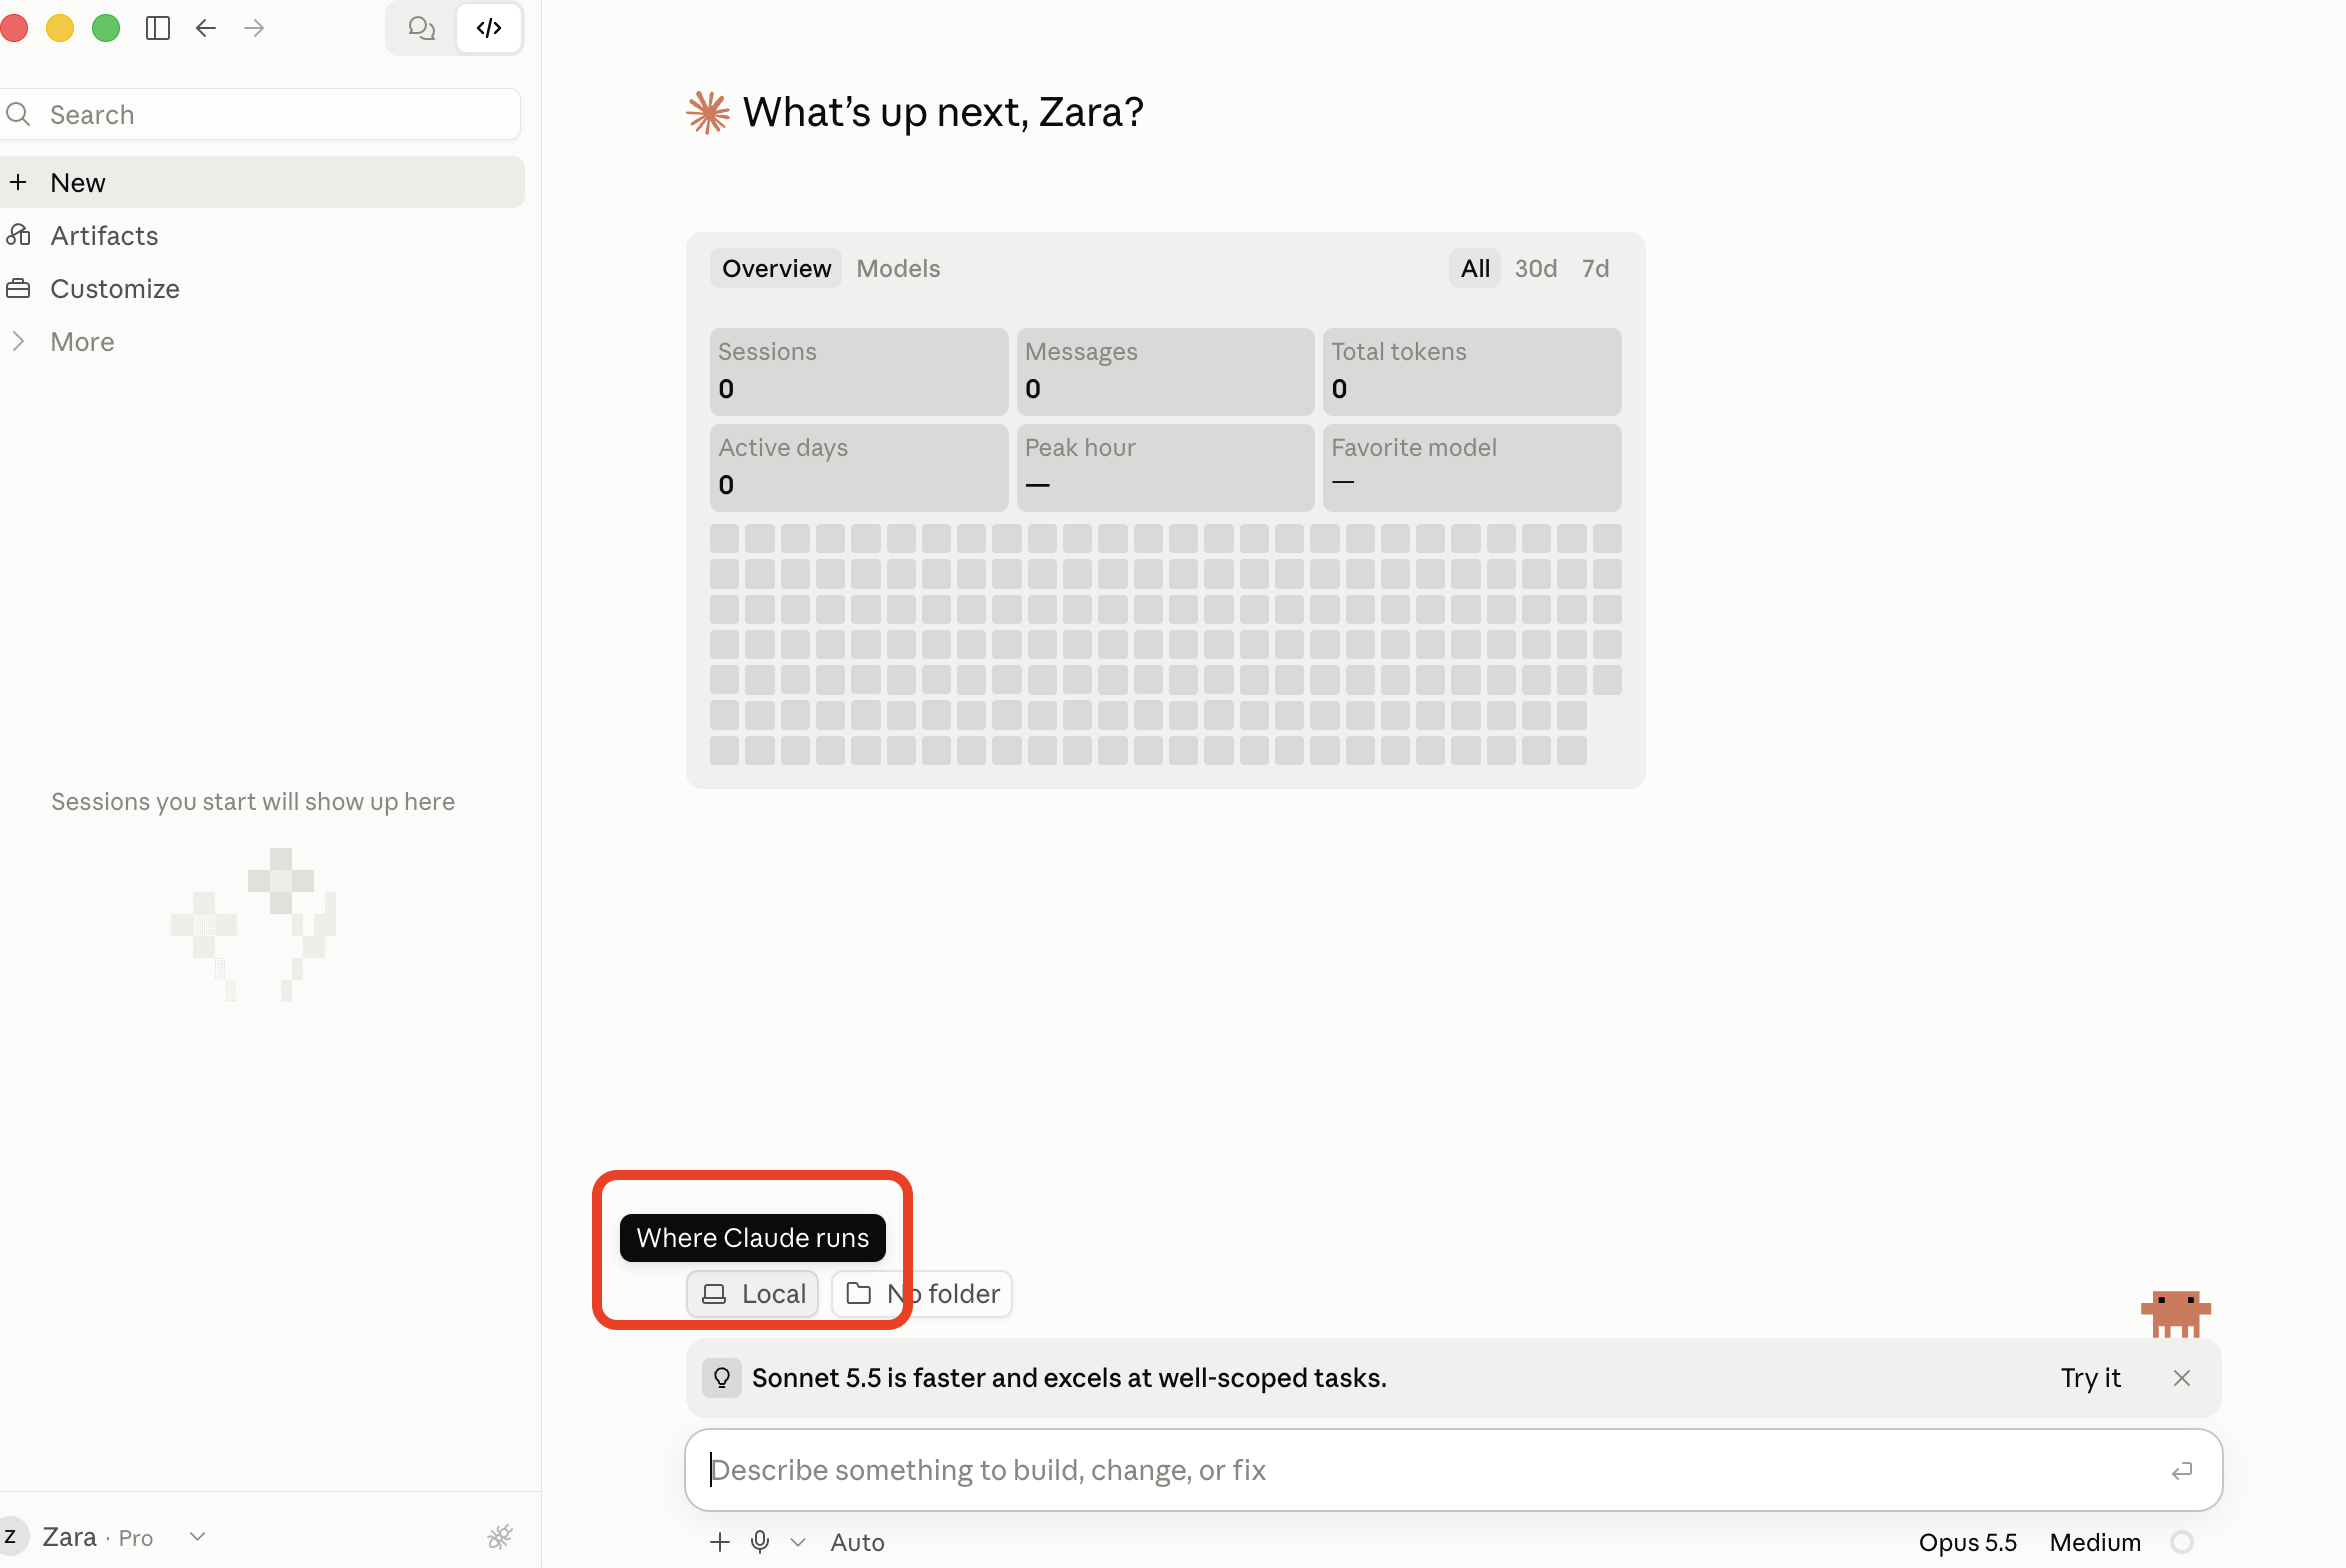
Task: Show 30d time range stats
Action: pos(1535,268)
